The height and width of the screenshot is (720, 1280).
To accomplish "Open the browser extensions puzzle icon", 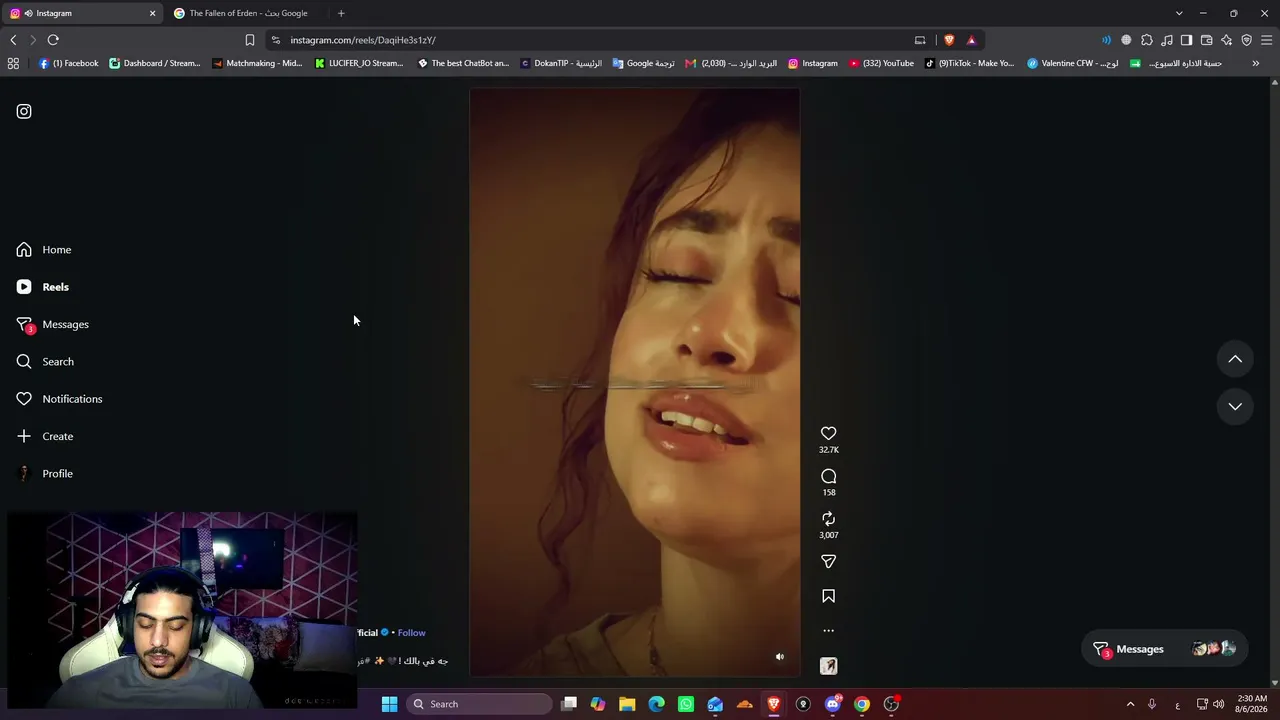I will [x=1147, y=40].
